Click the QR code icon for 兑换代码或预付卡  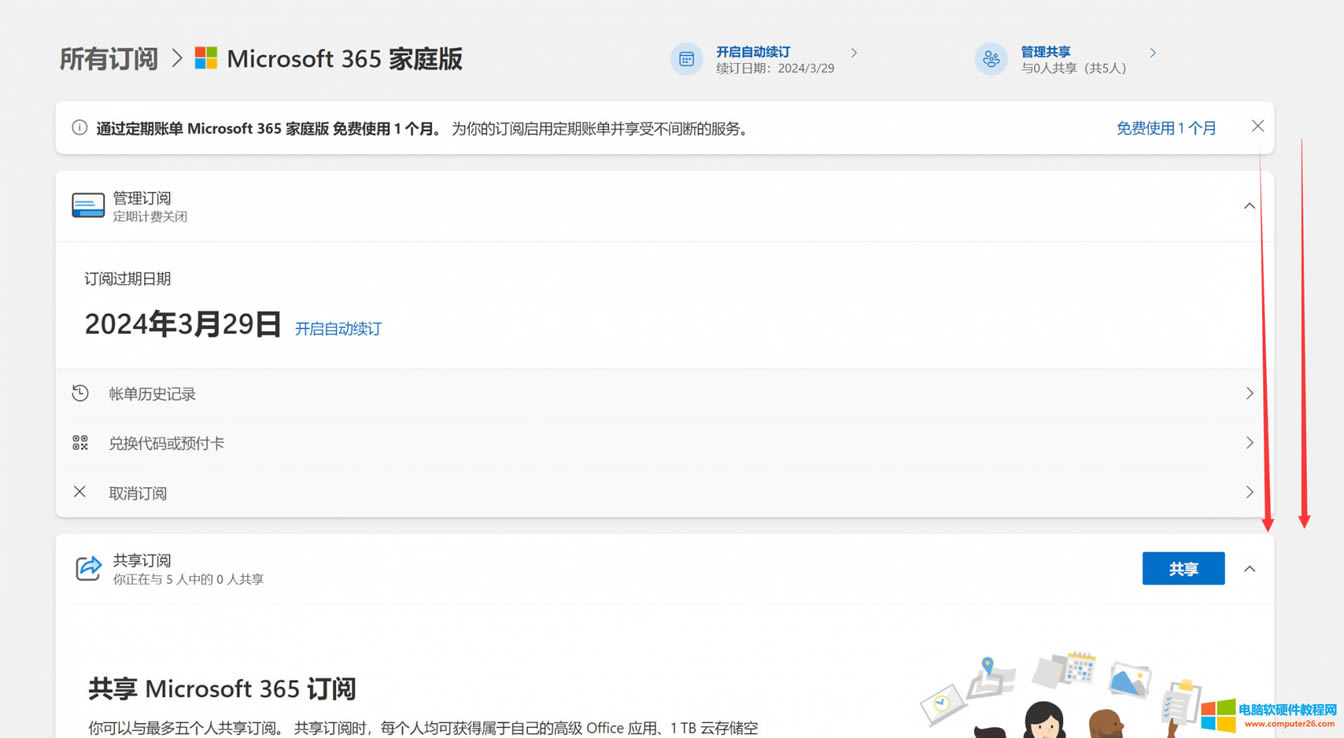click(x=80, y=442)
